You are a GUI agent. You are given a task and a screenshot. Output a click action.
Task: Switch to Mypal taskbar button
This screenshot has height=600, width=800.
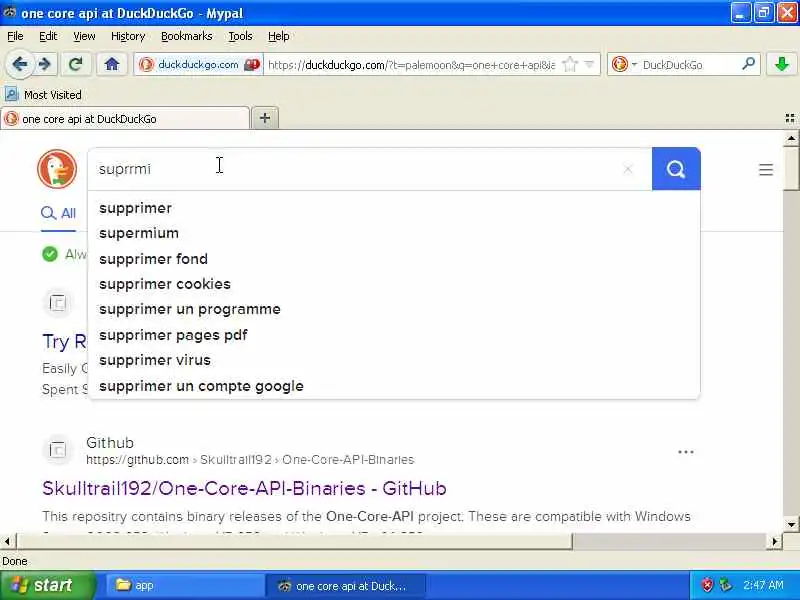346,585
